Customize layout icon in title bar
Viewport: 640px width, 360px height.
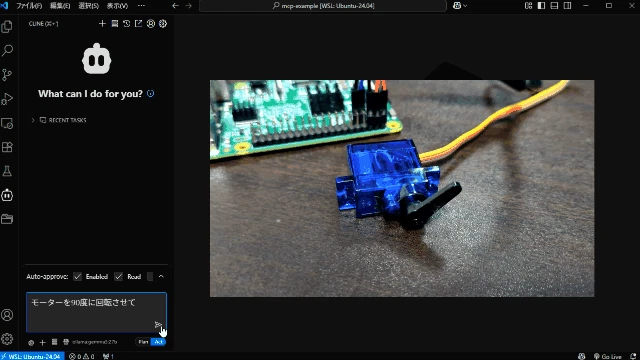[528, 6]
